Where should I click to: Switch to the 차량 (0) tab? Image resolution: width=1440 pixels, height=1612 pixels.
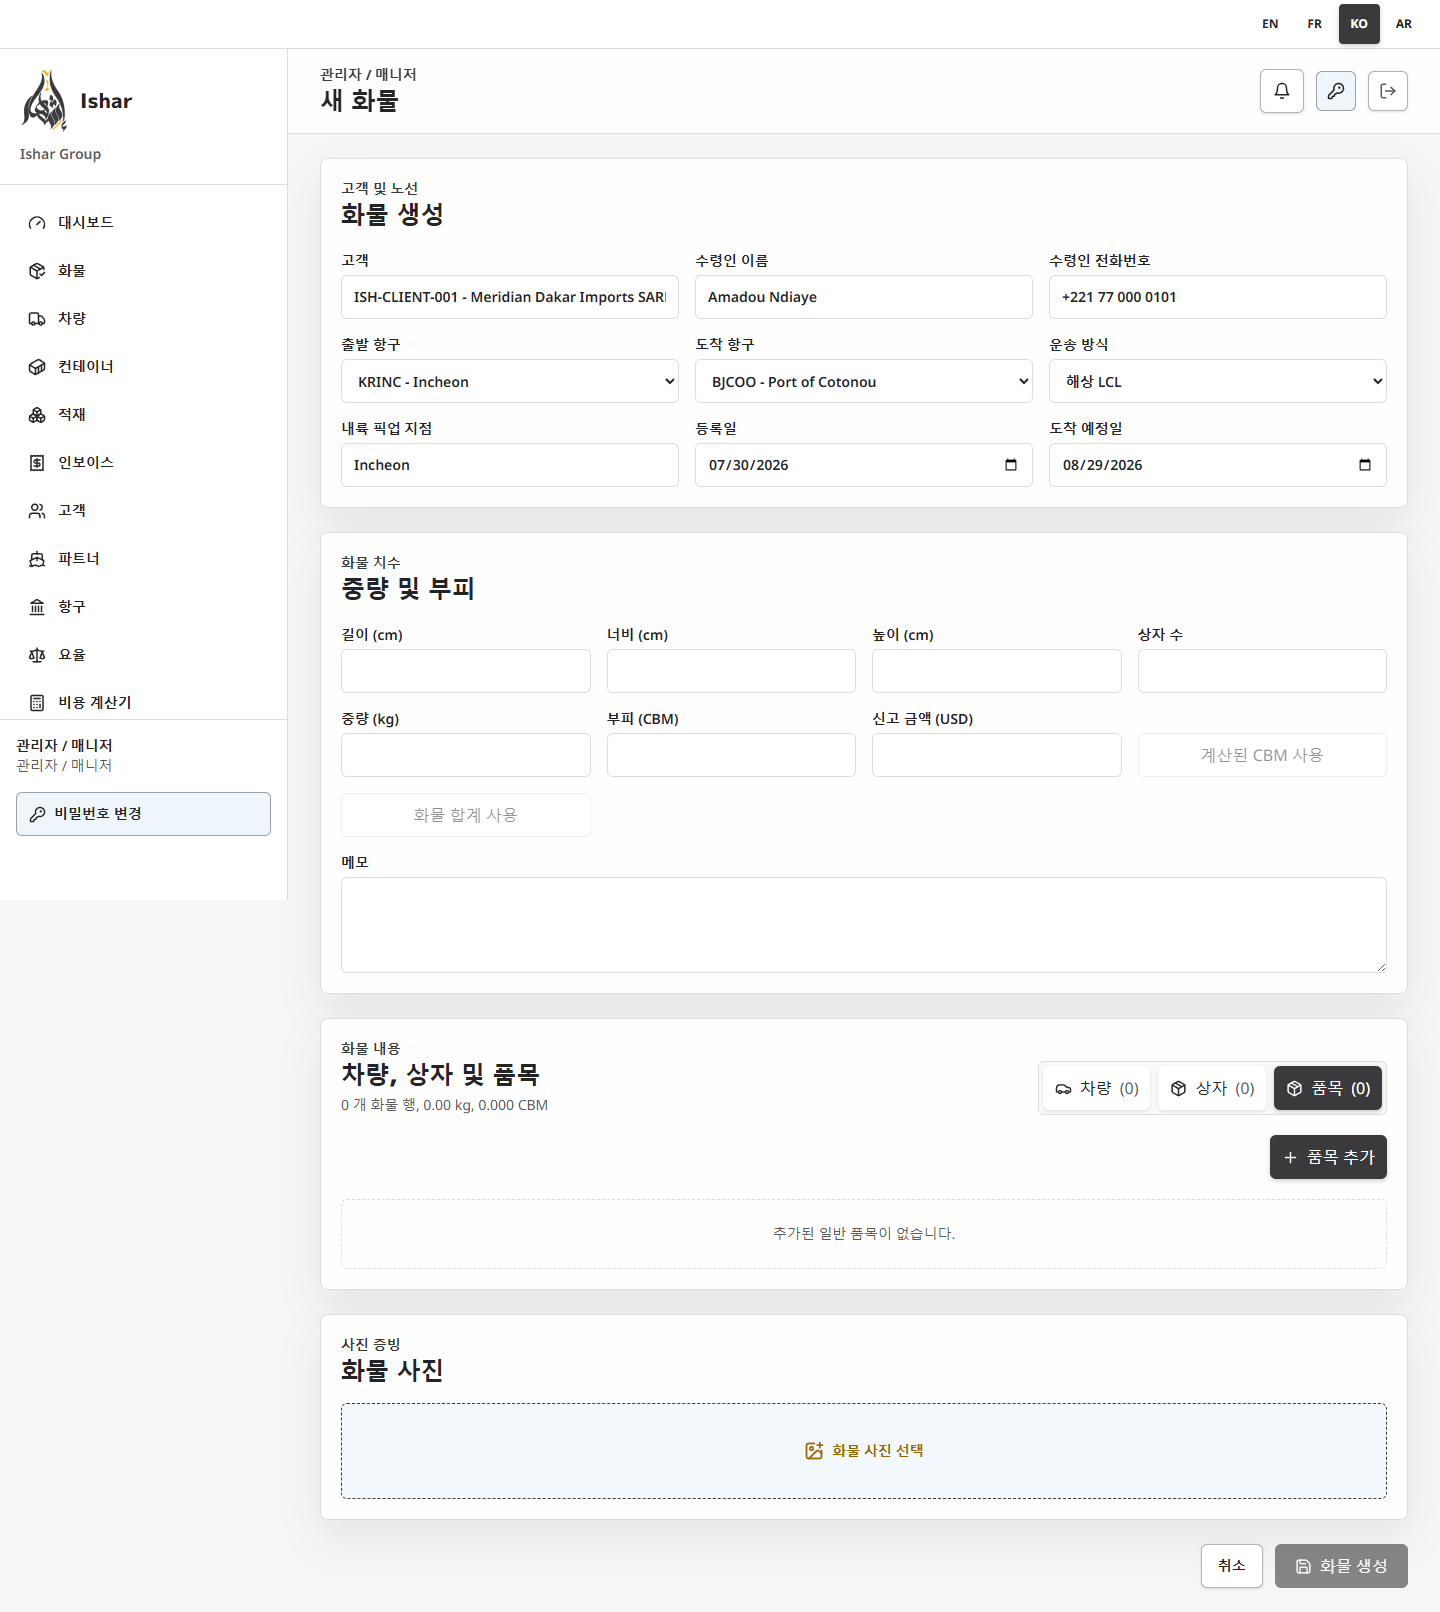pos(1097,1088)
